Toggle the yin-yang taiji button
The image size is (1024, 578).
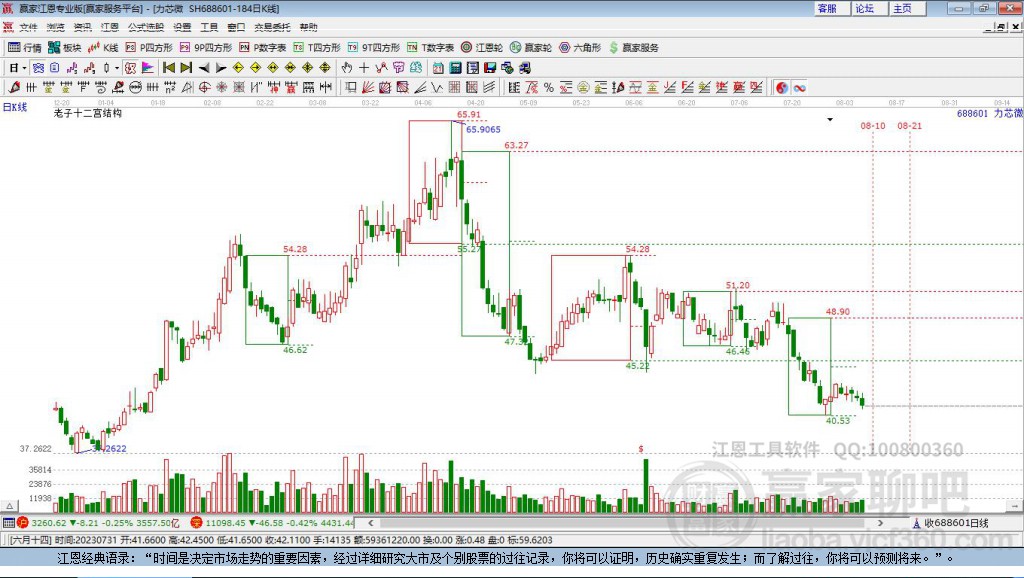pos(782,88)
